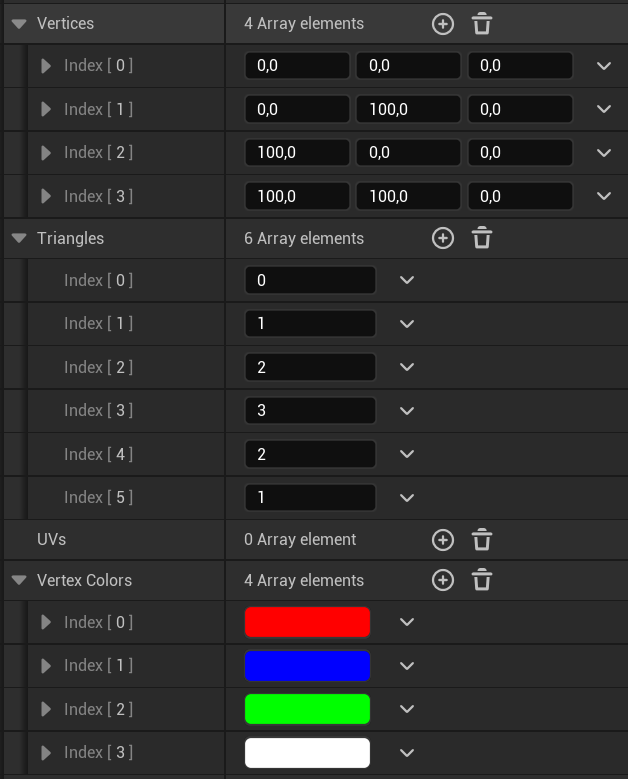
Task: Expand Vertices Index [ 2 ] row
Action: [46, 153]
